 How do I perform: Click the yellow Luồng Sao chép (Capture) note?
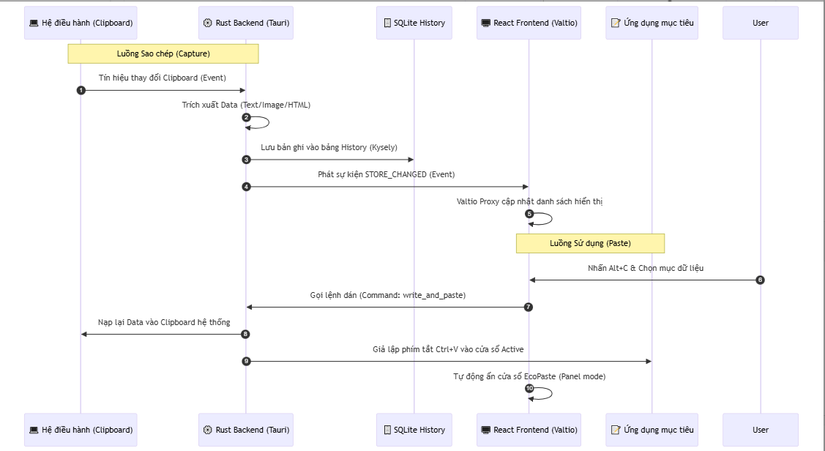click(163, 54)
